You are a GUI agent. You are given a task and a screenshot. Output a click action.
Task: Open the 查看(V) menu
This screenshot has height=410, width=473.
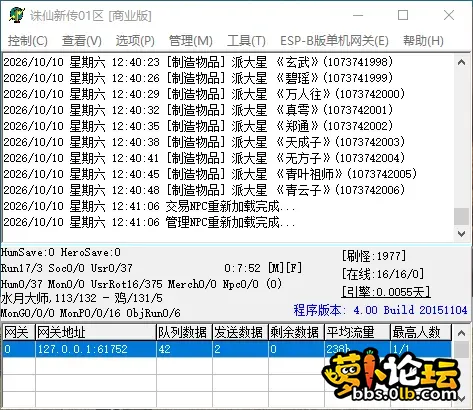pos(82,41)
